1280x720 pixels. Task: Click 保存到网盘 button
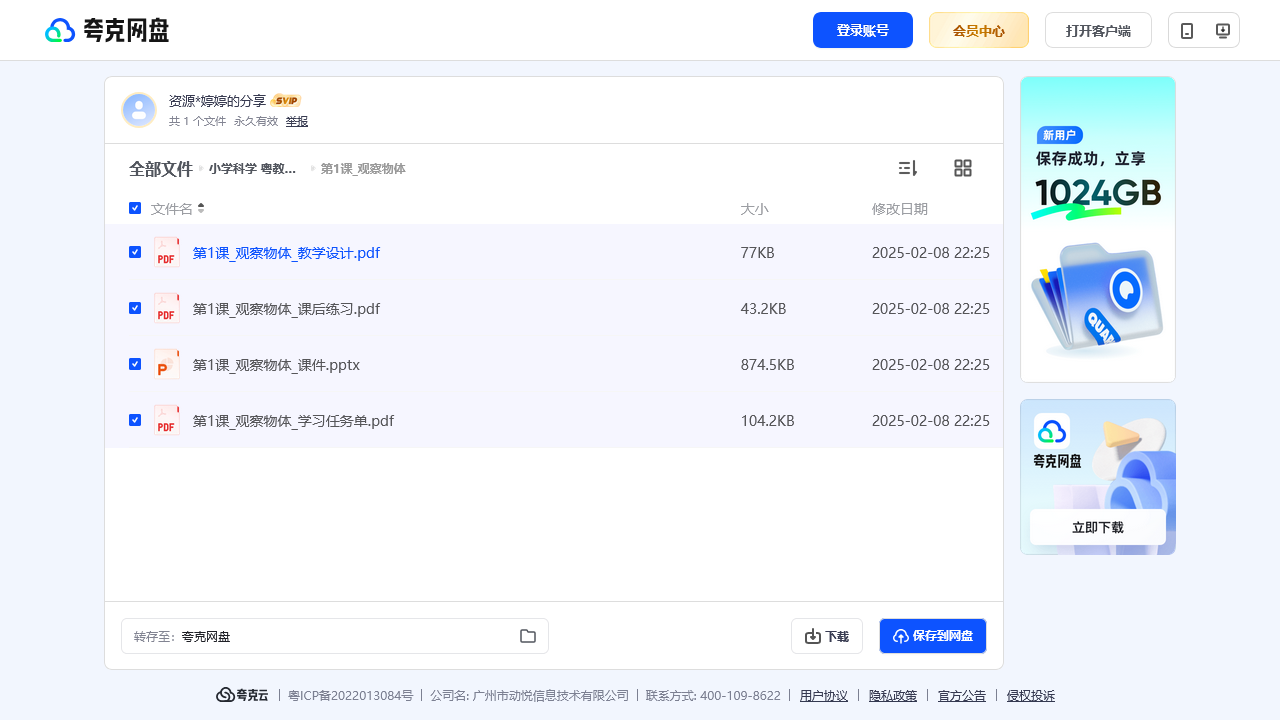tap(933, 636)
